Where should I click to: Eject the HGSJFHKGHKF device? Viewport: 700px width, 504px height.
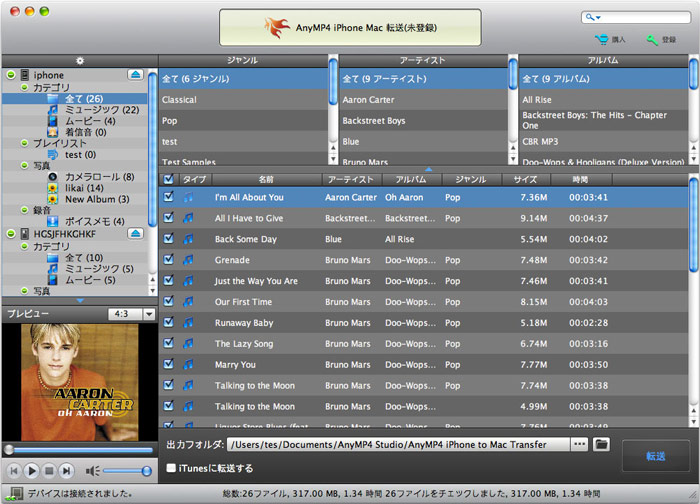pos(136,233)
